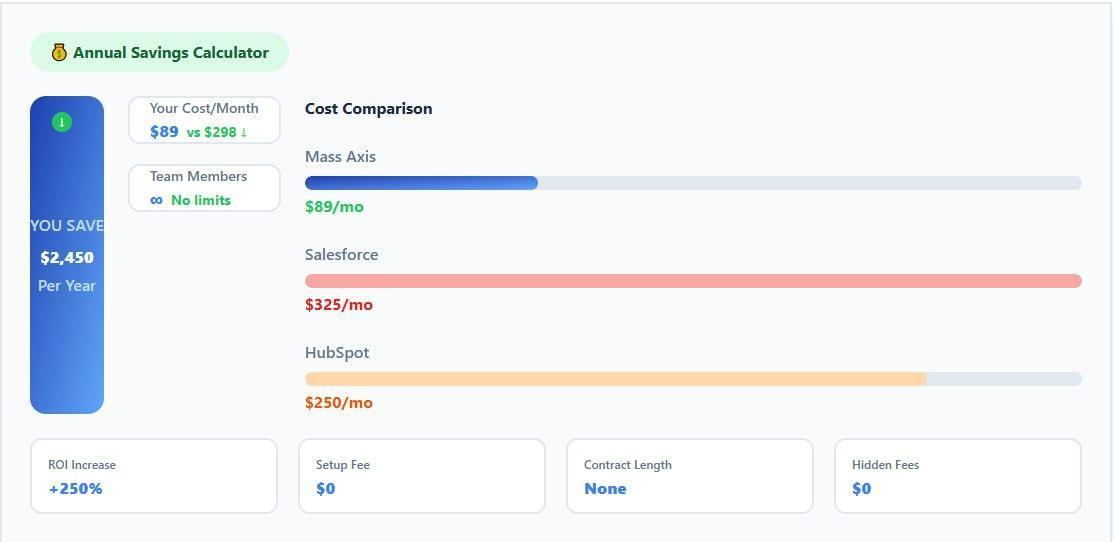Click the $325/mo Salesforce price

click(339, 305)
